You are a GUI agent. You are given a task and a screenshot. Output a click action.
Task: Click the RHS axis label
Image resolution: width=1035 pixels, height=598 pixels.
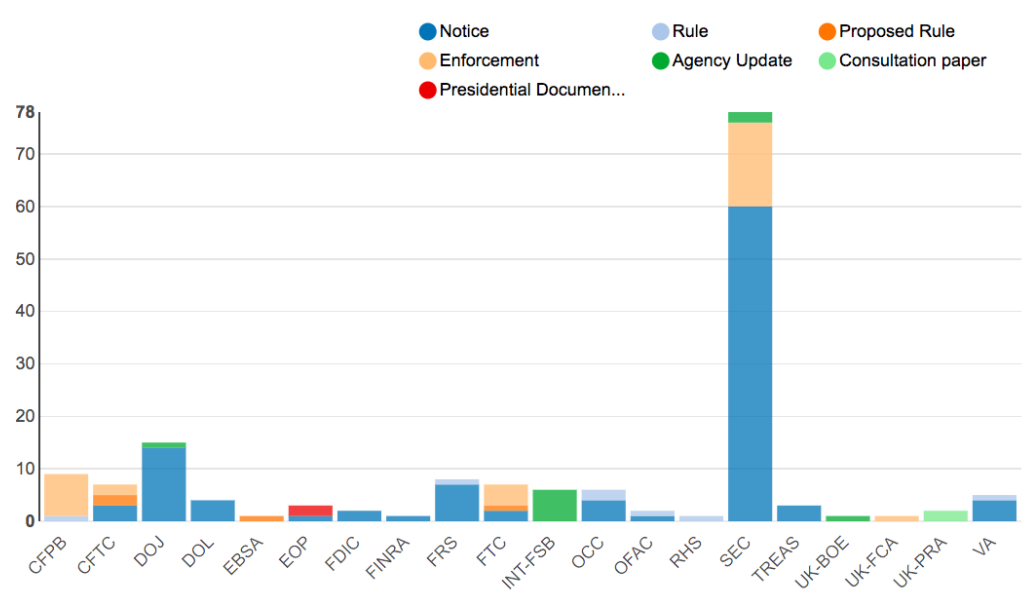click(686, 552)
